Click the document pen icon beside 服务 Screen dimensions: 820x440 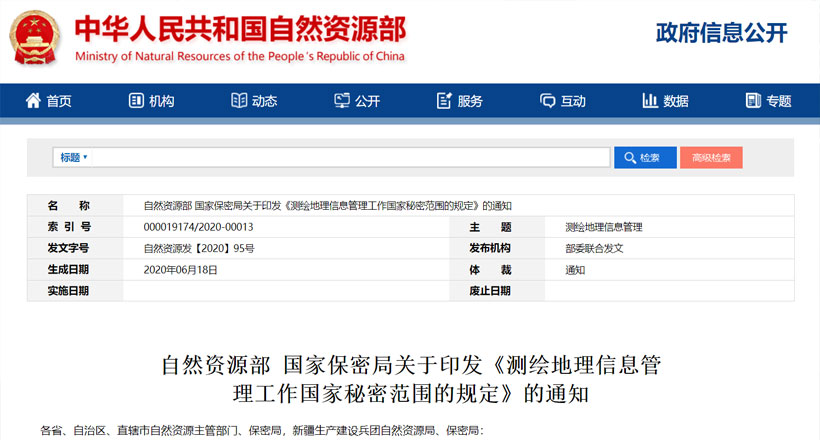[x=444, y=100]
